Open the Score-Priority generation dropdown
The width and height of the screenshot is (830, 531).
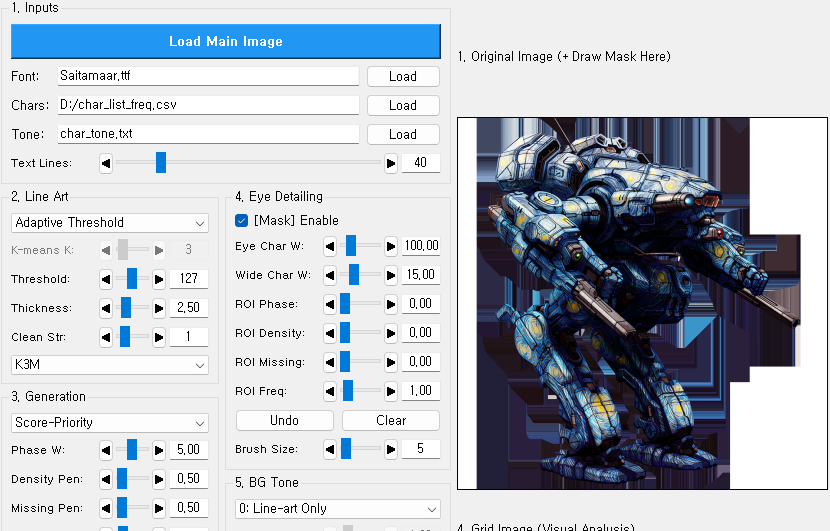tap(110, 423)
